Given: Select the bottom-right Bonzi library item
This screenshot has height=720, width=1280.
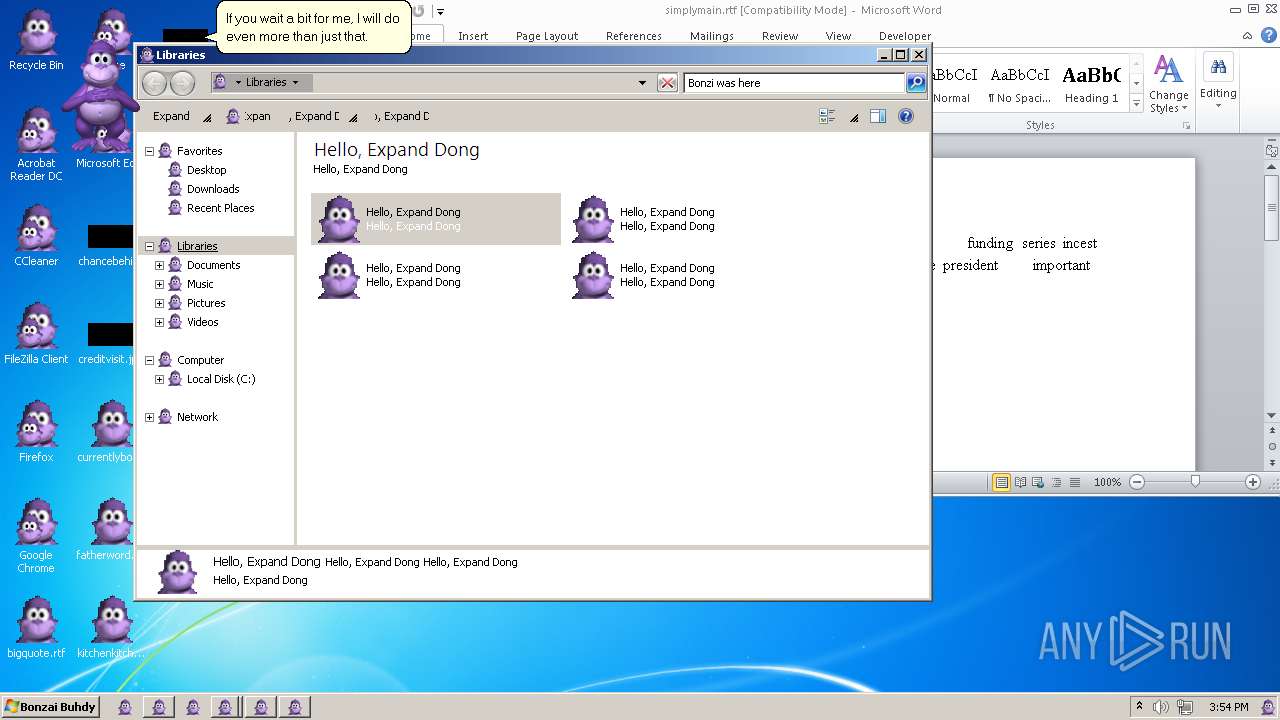Looking at the screenshot, I should pos(644,275).
